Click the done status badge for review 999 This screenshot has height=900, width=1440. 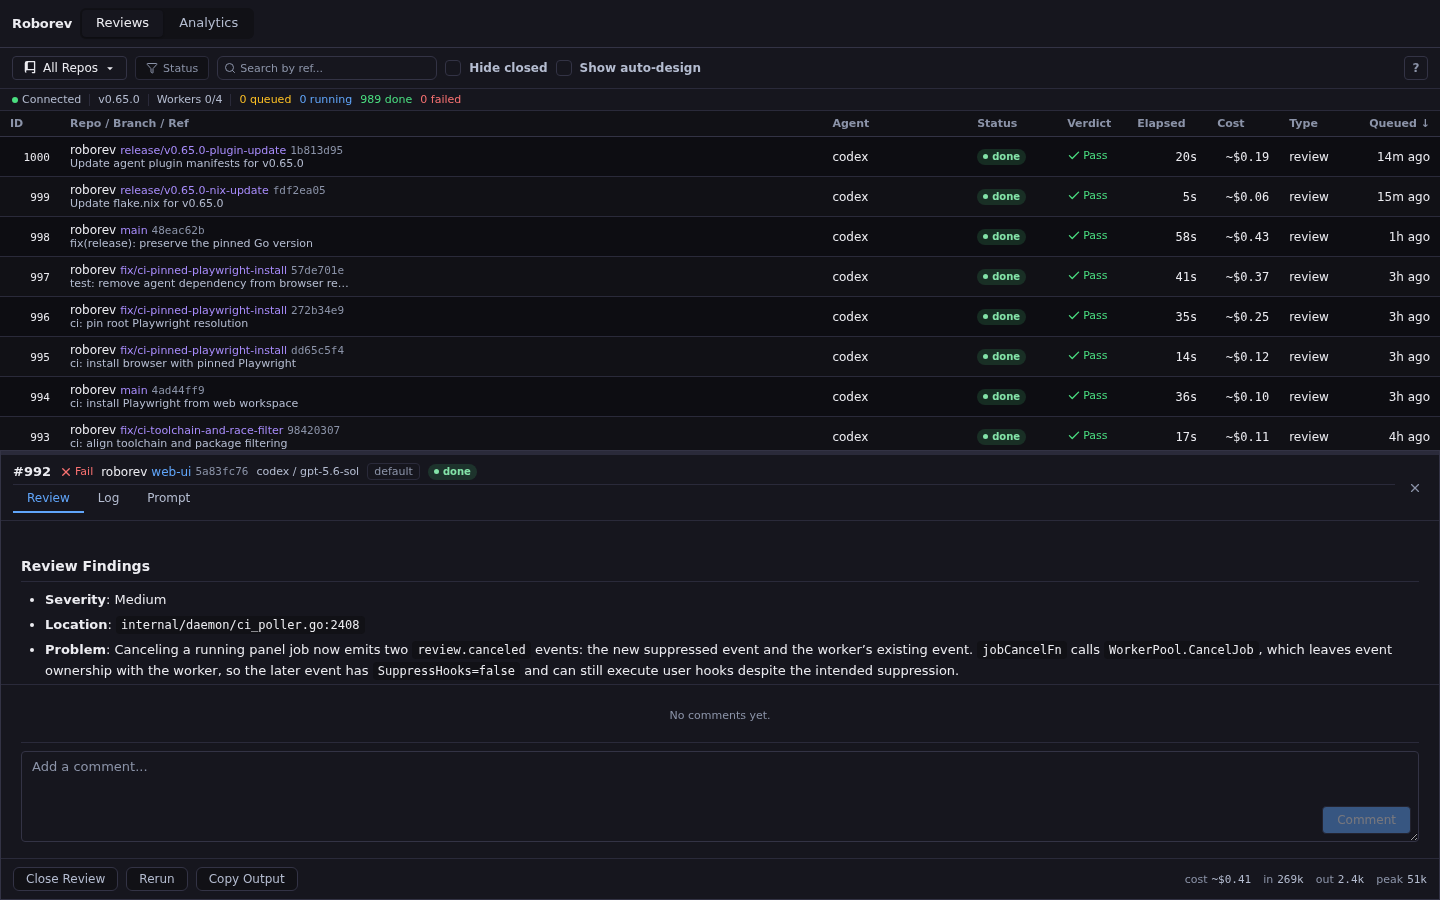(1001, 197)
